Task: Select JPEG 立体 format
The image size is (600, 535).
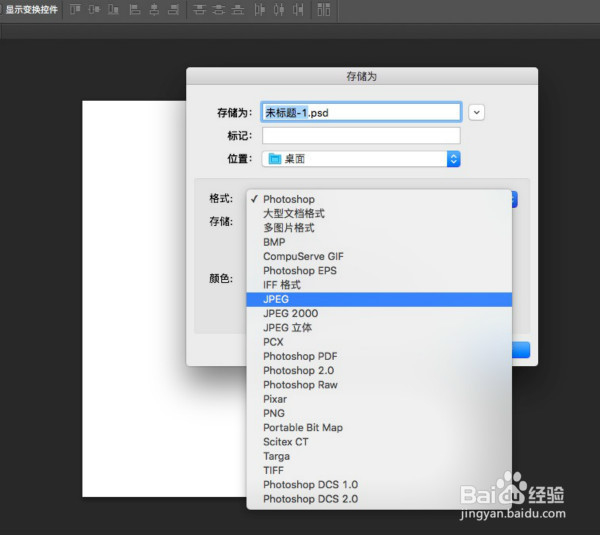Action: (x=379, y=328)
